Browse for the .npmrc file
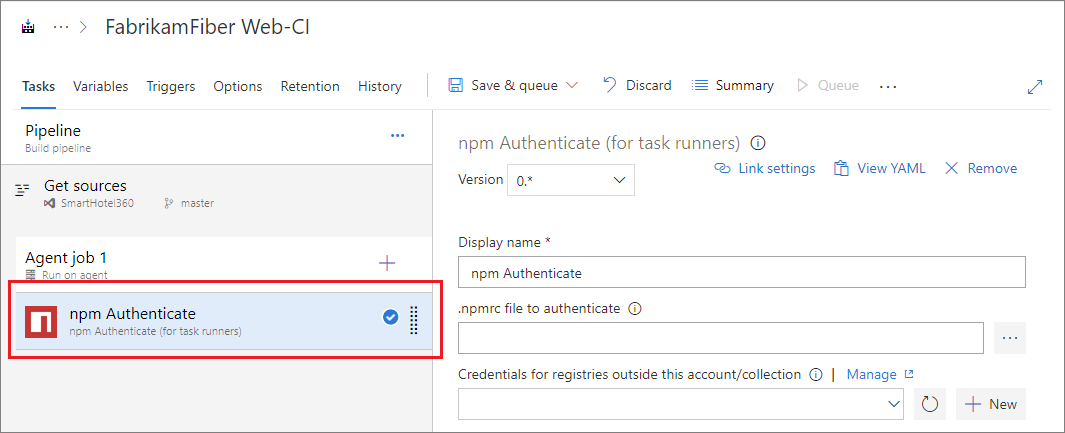The image size is (1065, 433). (1009, 338)
